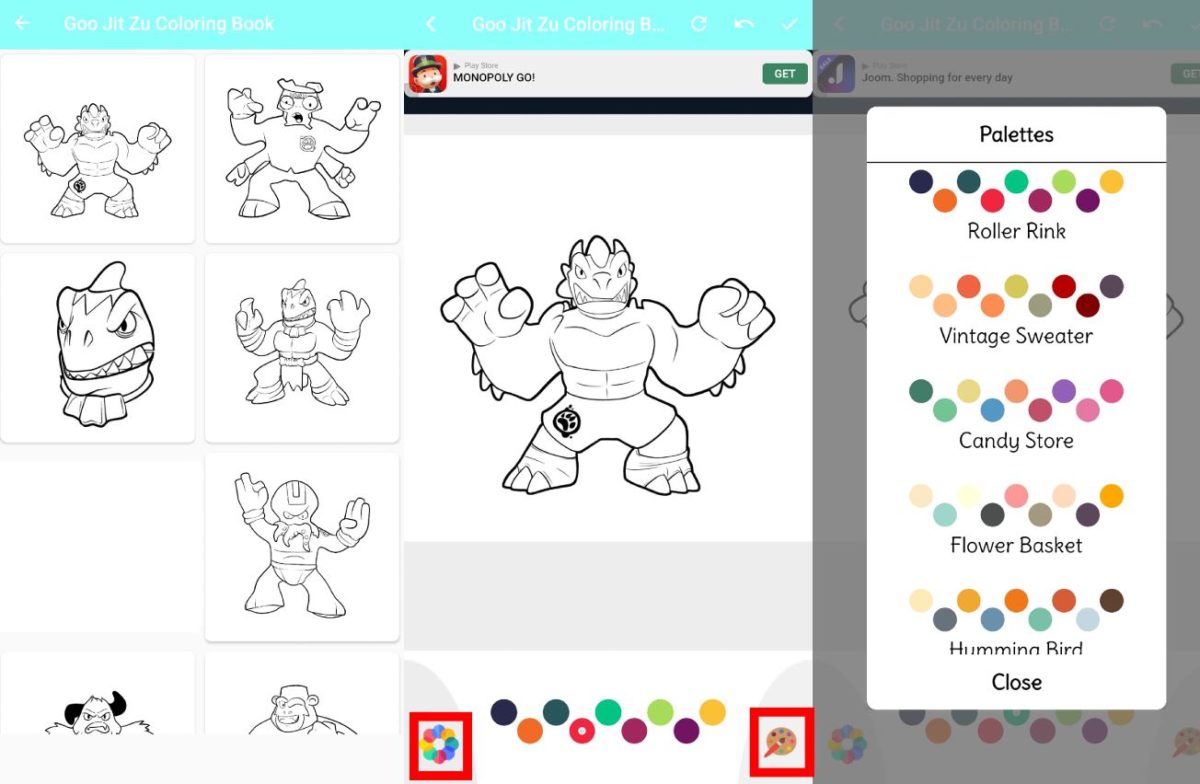This screenshot has height=784, width=1200.
Task: Tap the Monopoly GO app icon in the ad
Action: click(428, 74)
